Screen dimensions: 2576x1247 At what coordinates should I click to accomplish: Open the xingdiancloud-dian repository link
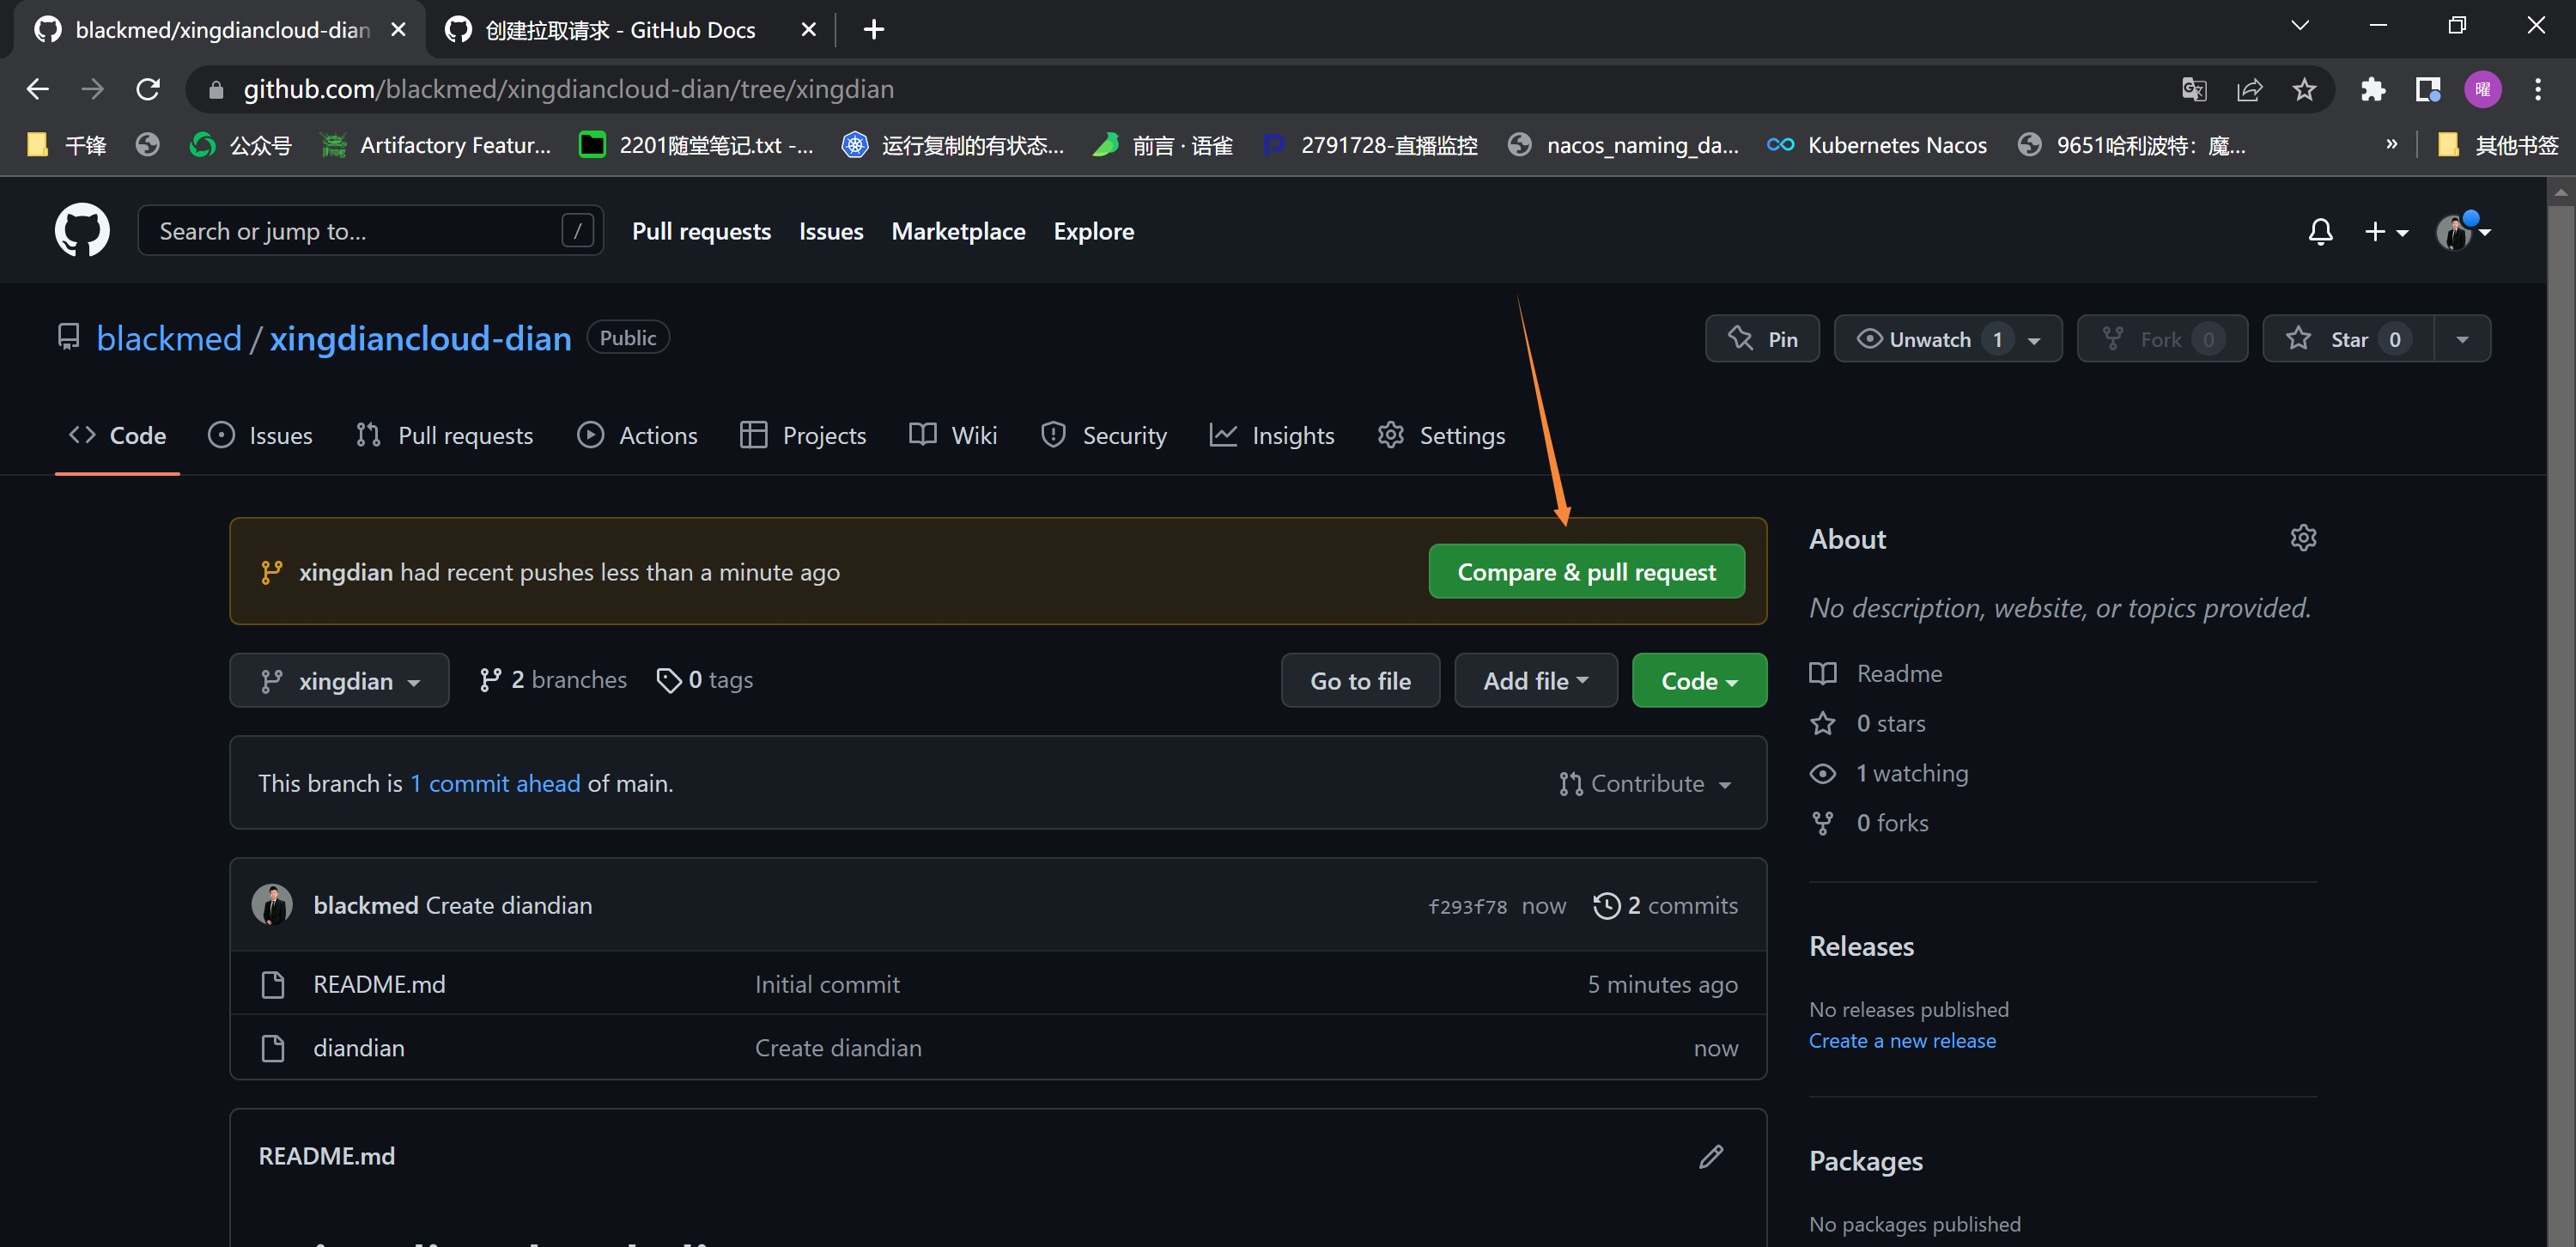(420, 338)
